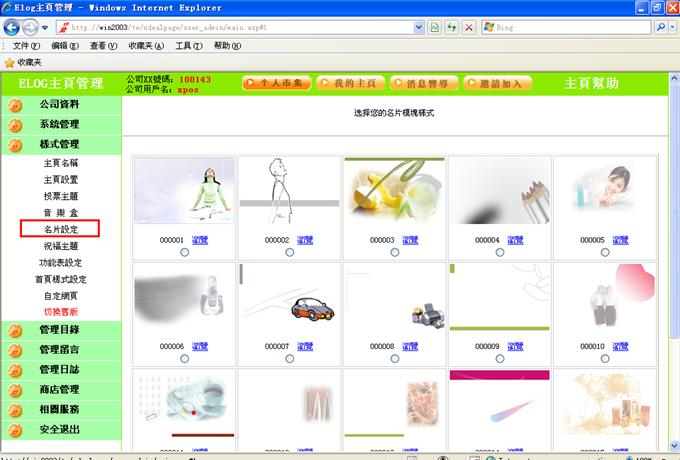Choose the radio button under template 000004
Viewport: 680px width, 460px height.
(499, 252)
